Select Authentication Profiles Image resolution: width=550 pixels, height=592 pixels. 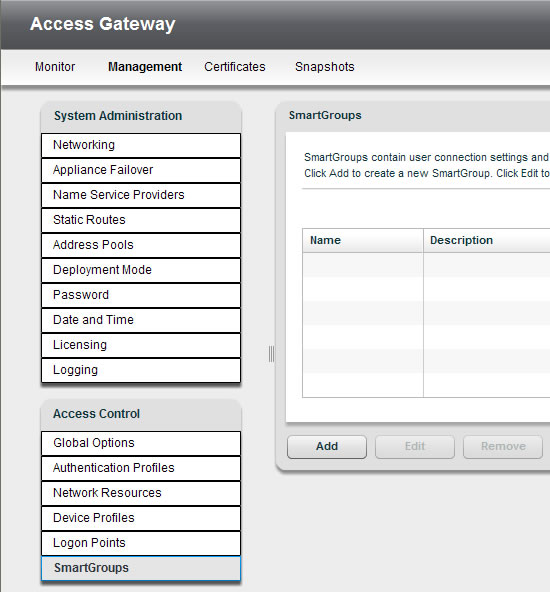click(x=141, y=468)
